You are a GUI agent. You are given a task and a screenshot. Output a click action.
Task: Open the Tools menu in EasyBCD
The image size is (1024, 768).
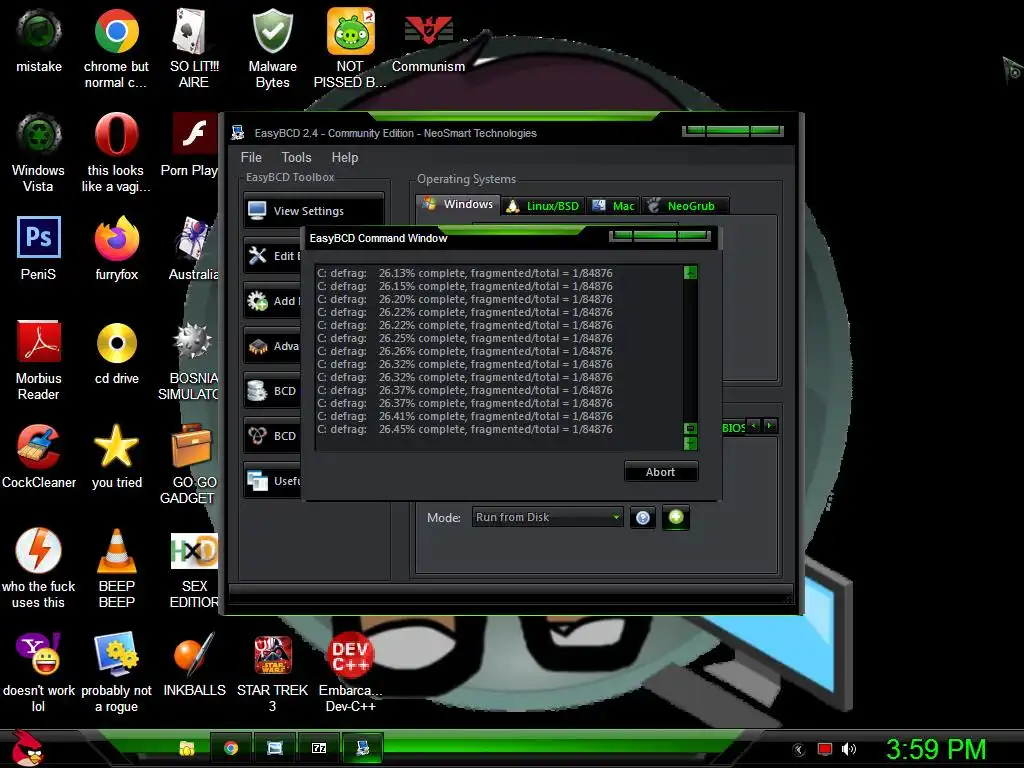click(296, 157)
